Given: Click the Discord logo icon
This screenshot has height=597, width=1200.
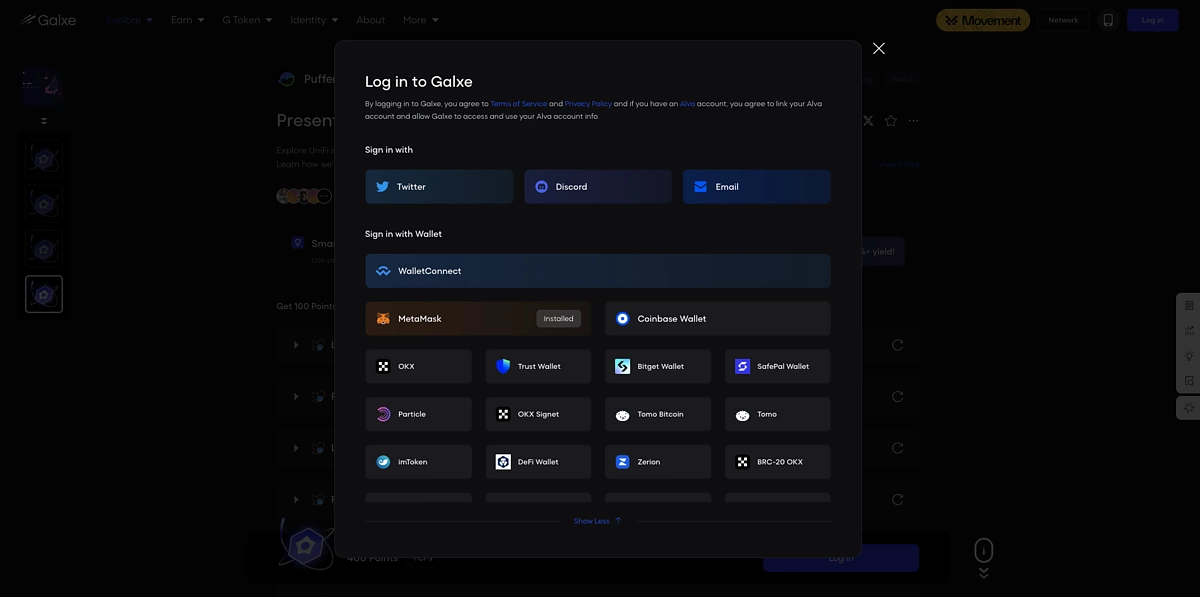Looking at the screenshot, I should (541, 187).
